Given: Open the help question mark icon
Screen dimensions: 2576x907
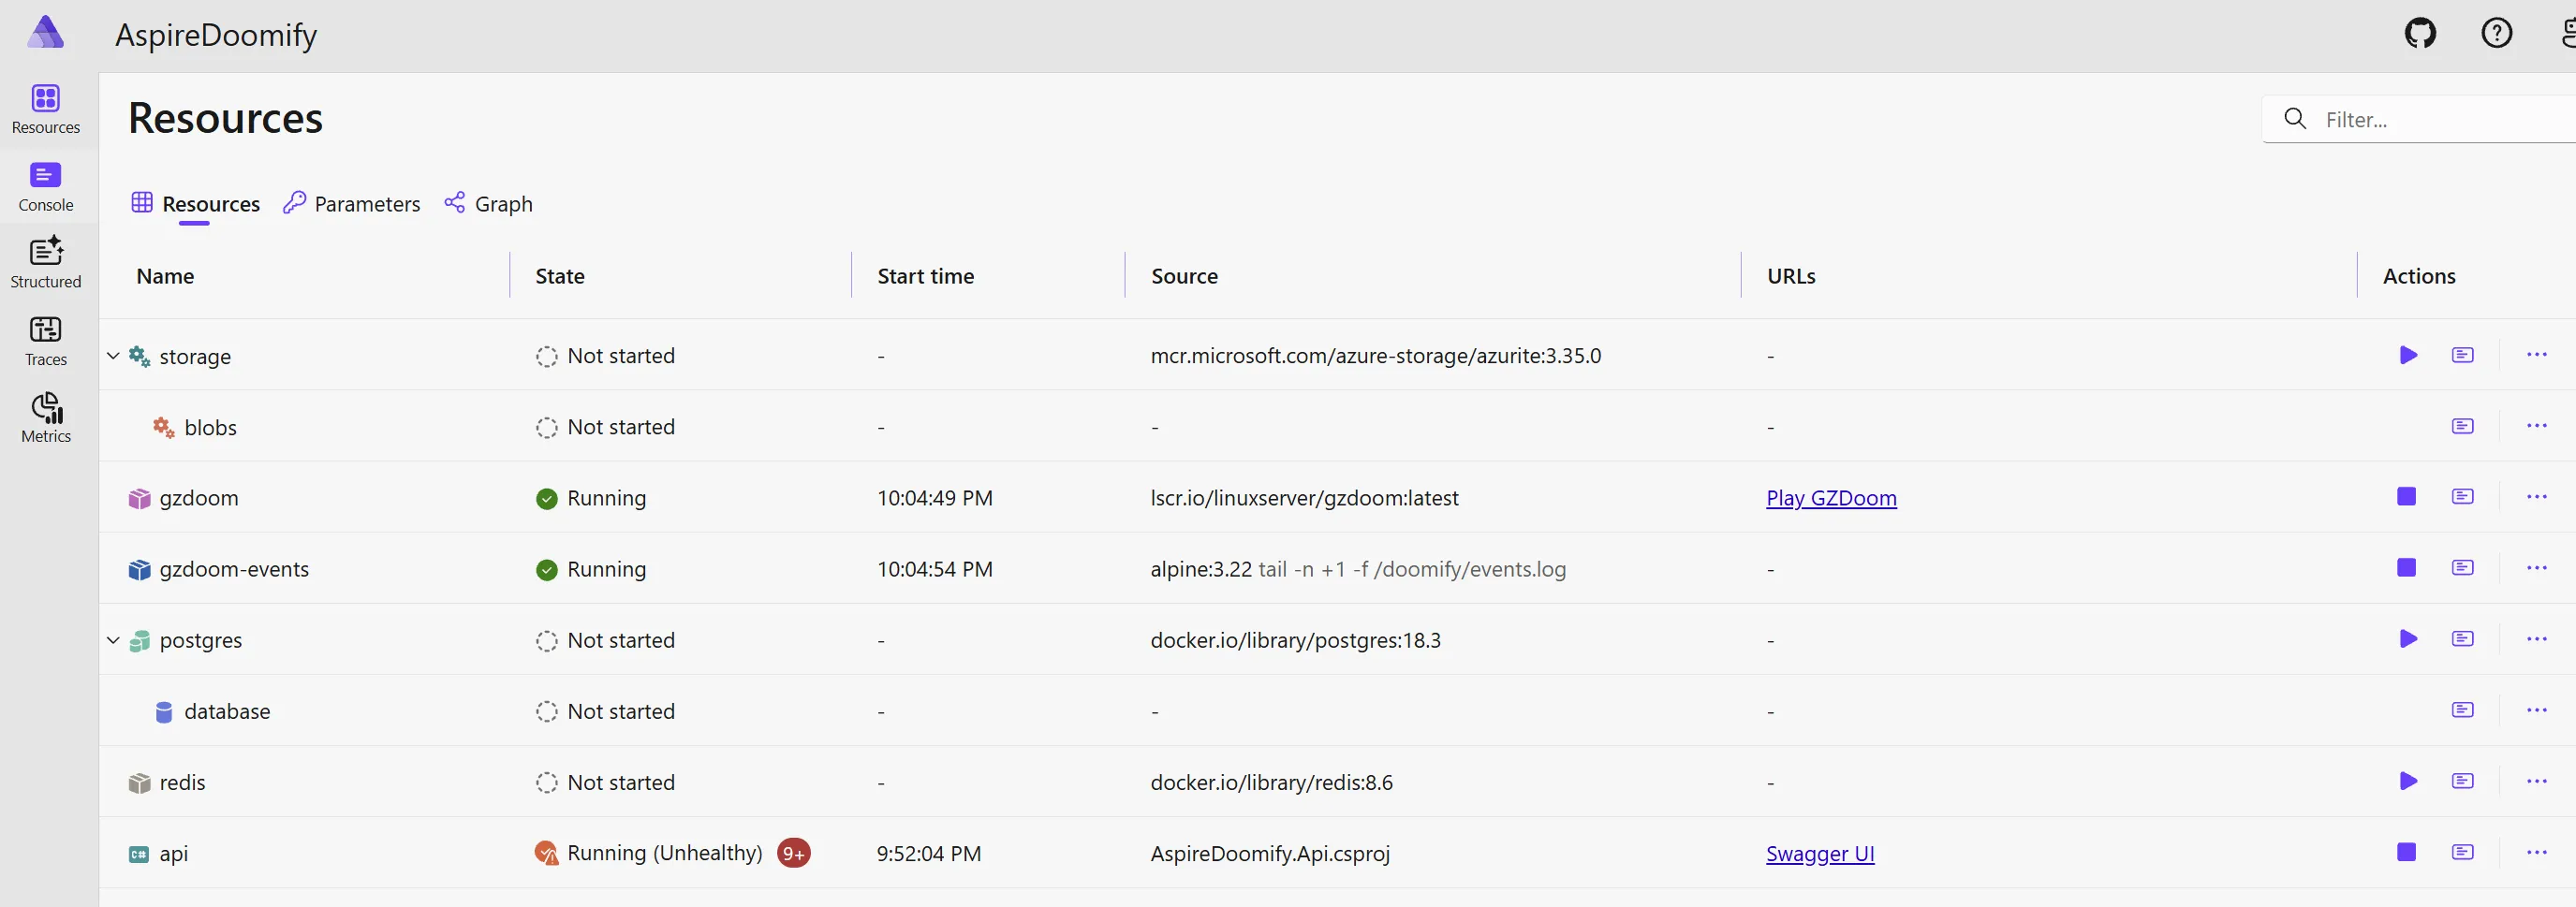Looking at the screenshot, I should pyautogui.click(x=2497, y=33).
